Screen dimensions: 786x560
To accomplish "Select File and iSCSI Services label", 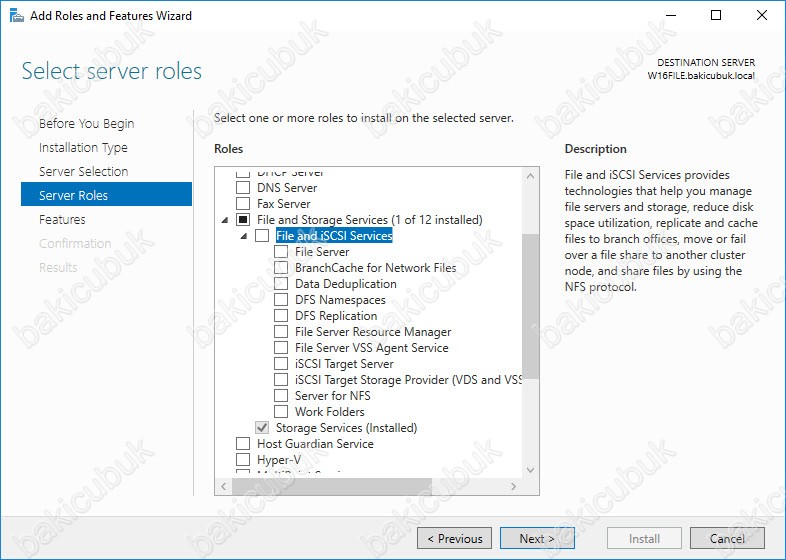I will click(334, 236).
